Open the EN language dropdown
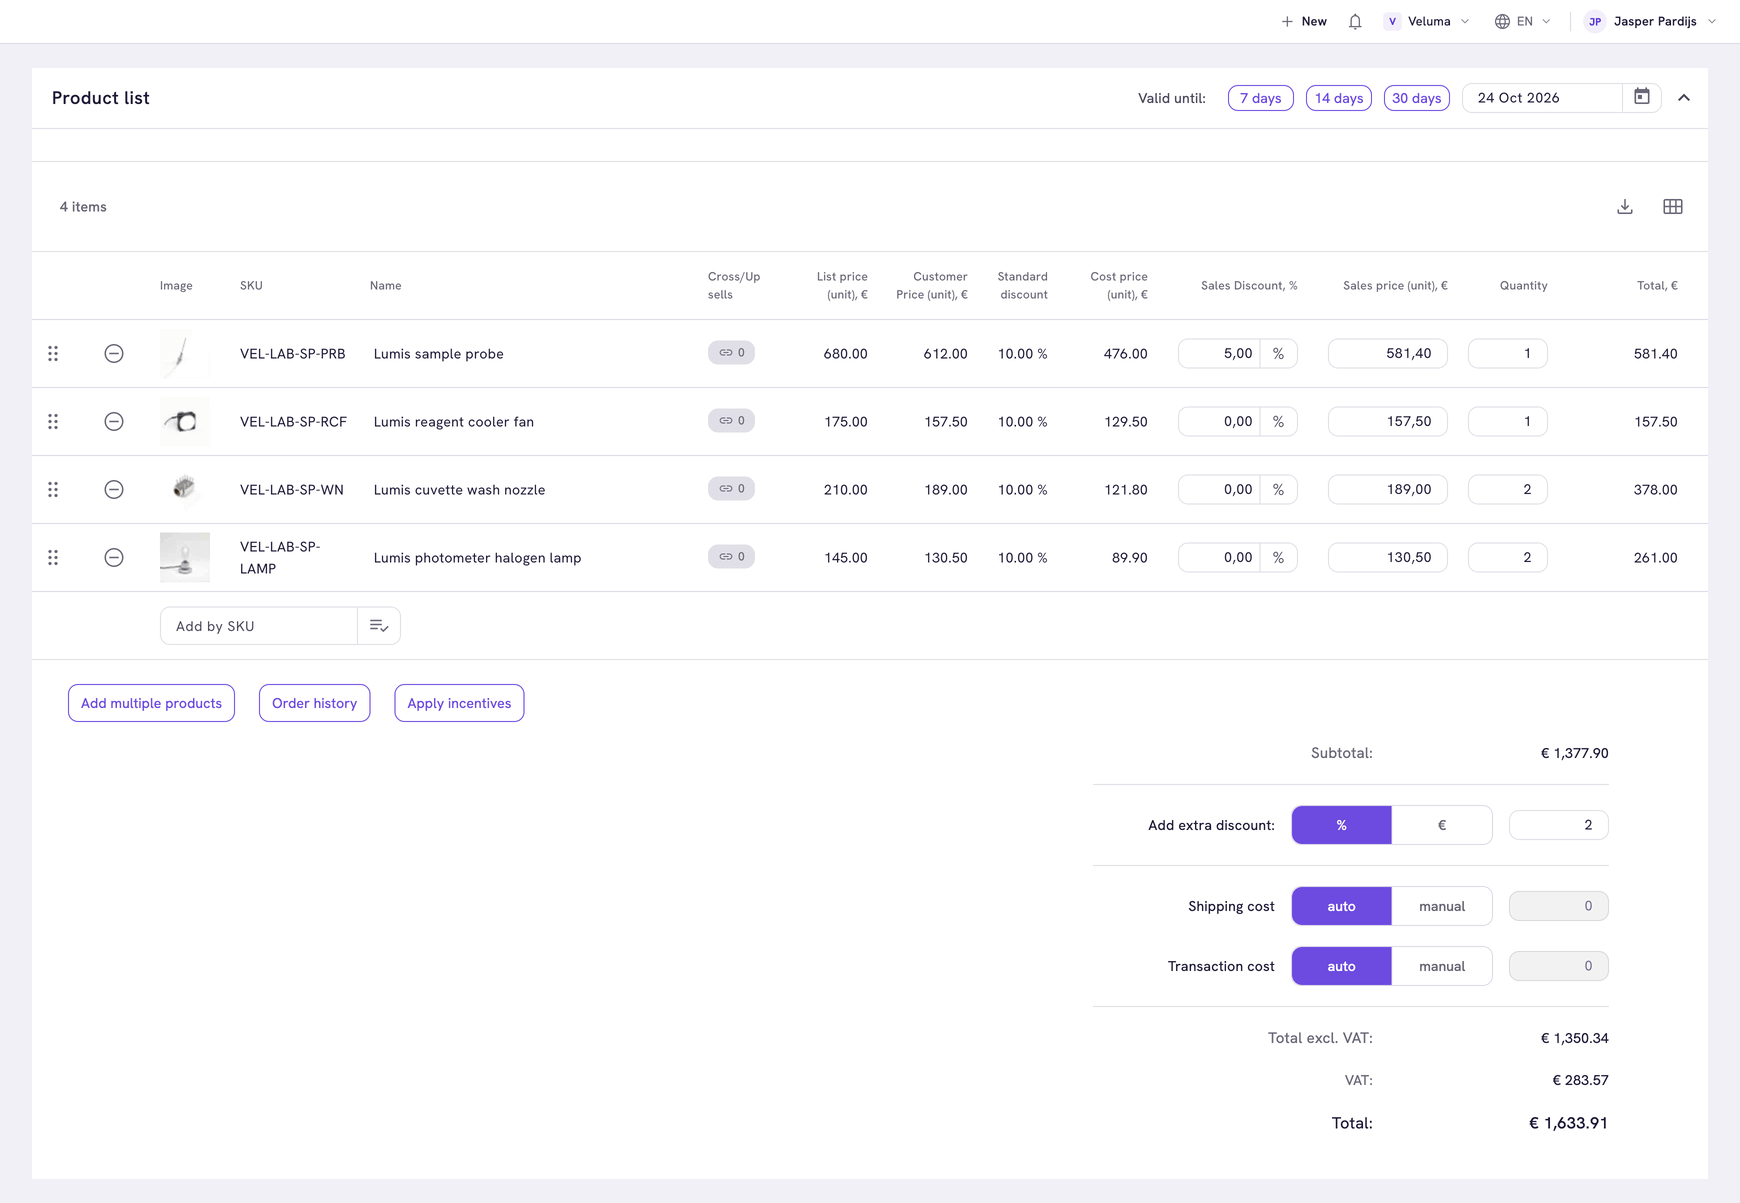 point(1522,21)
